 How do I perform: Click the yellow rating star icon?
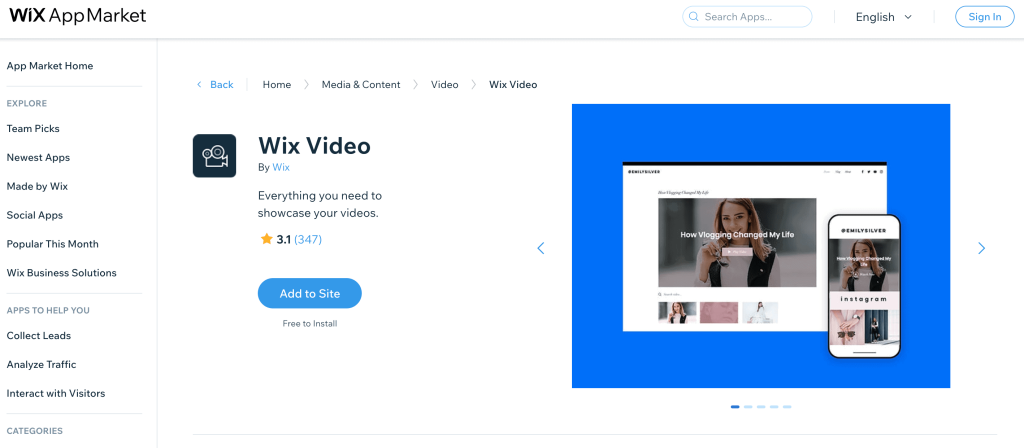(266, 239)
